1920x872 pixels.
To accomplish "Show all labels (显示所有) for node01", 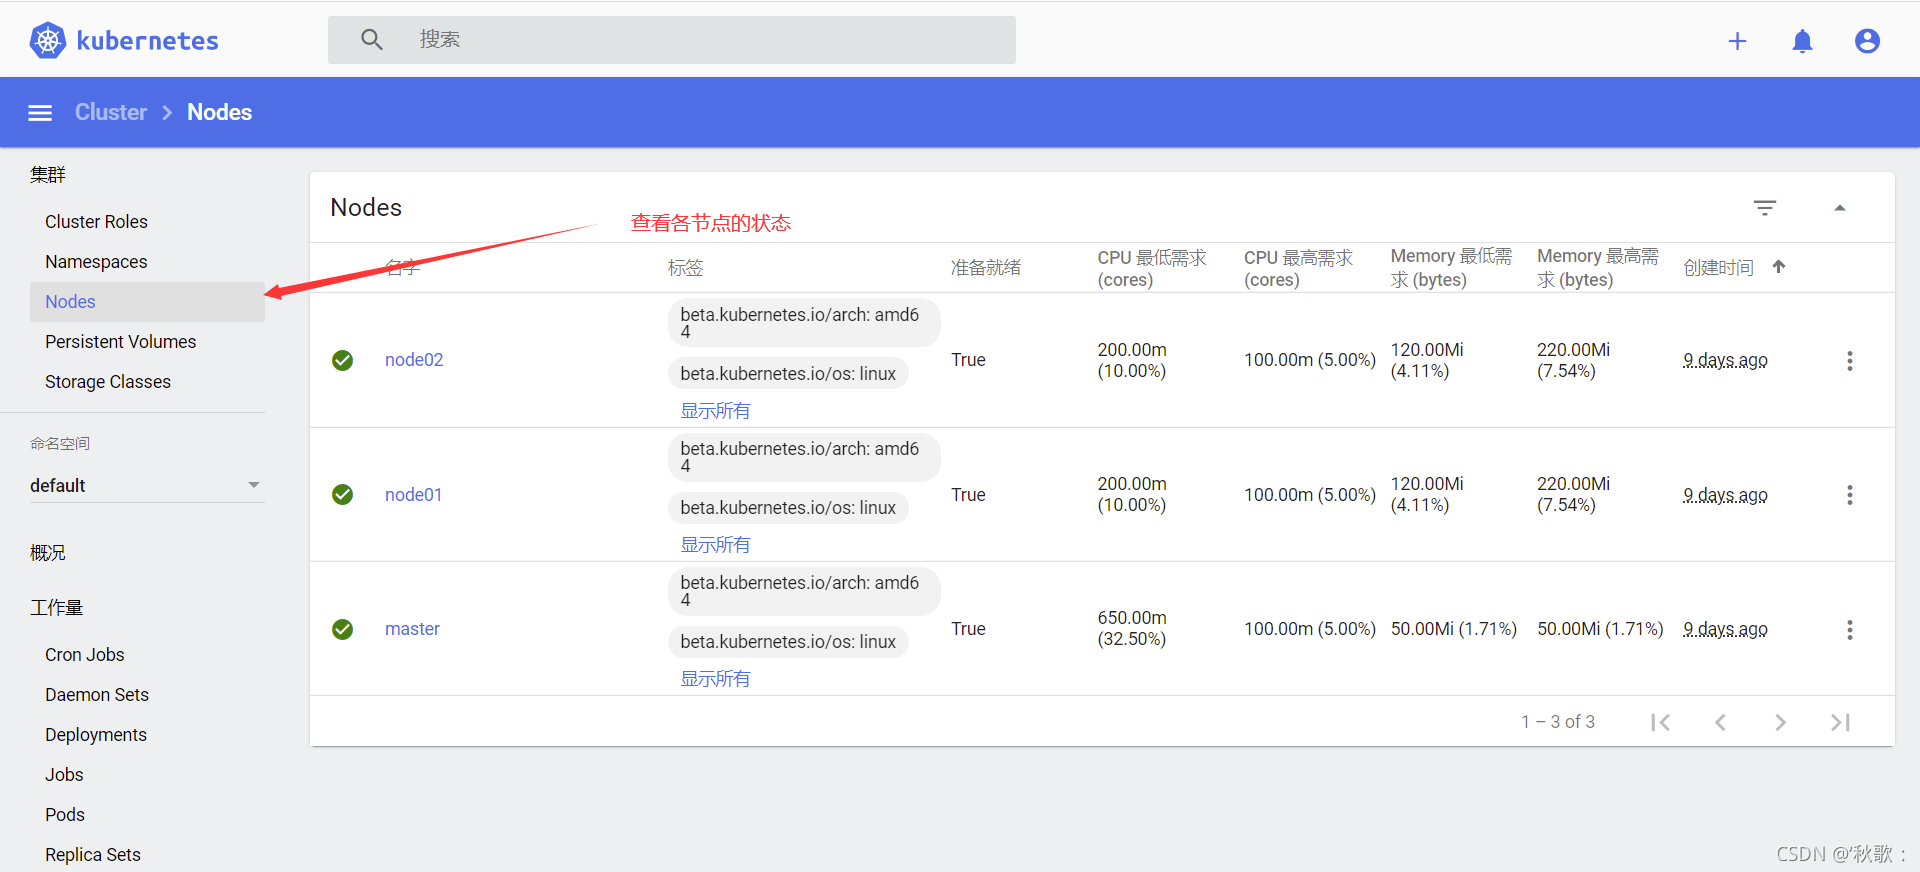I will point(715,545).
